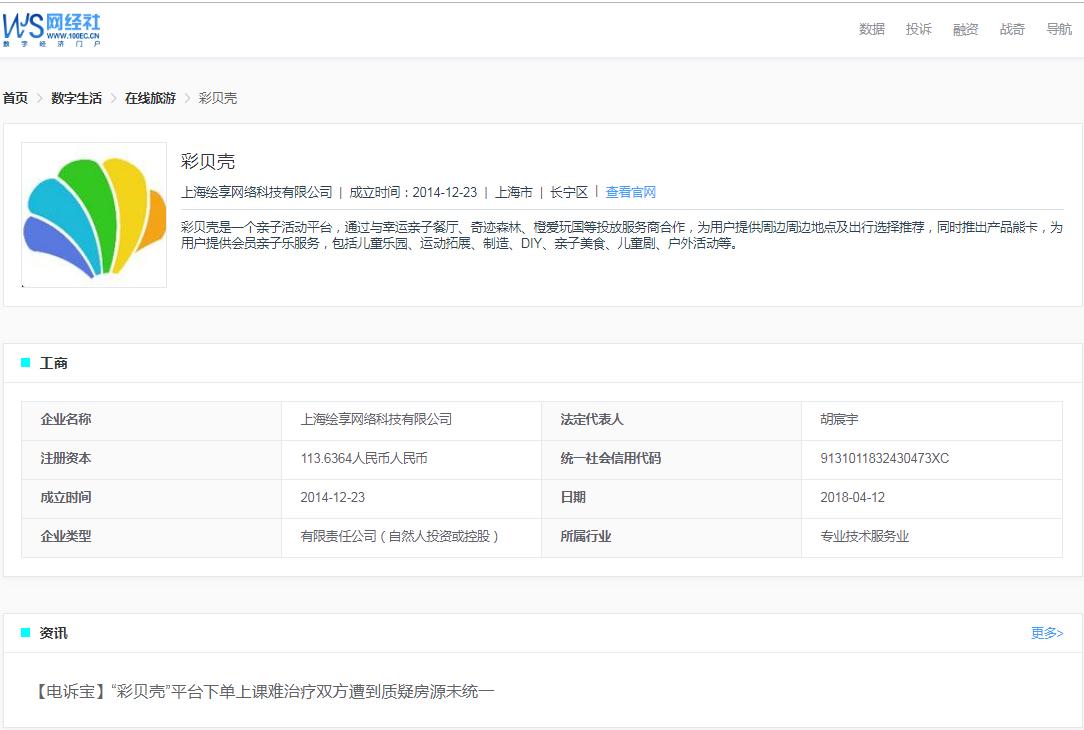Open the 战奇 navigation item
The height and width of the screenshot is (730, 1084).
pos(1011,29)
